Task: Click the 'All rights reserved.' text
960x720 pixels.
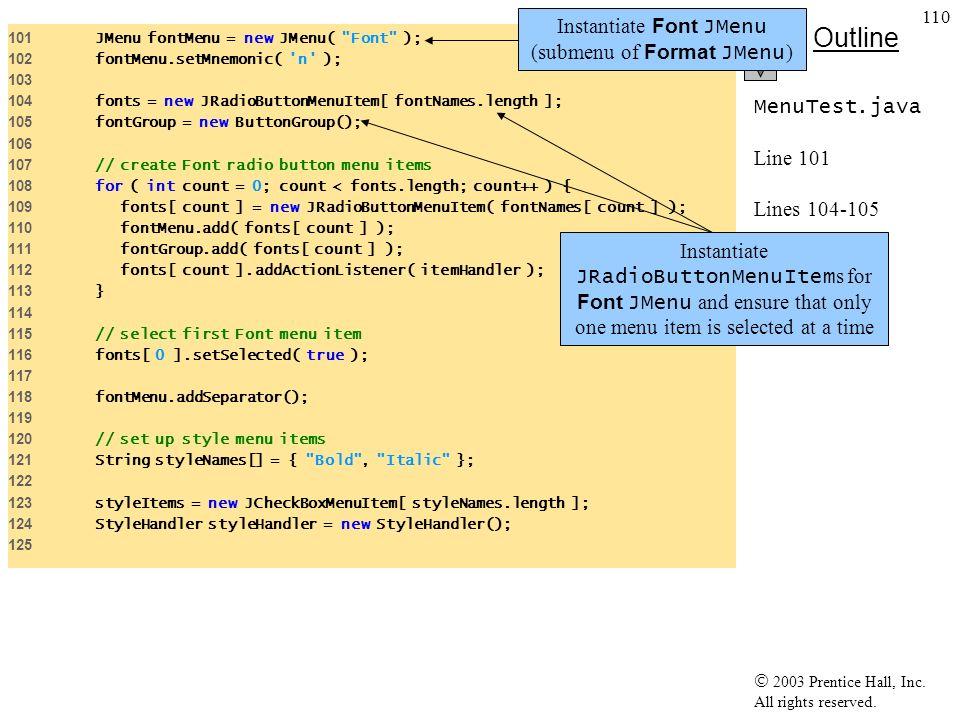Action: tap(814, 702)
